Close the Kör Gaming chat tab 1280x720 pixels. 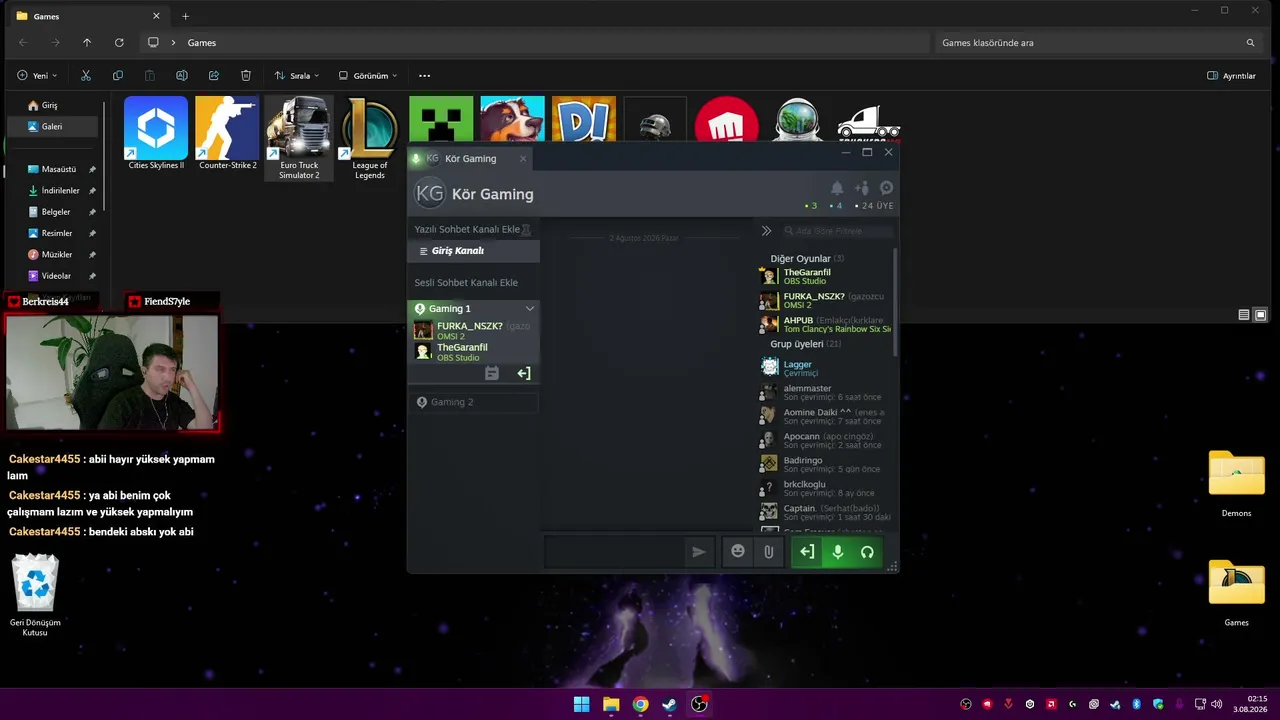pos(522,159)
